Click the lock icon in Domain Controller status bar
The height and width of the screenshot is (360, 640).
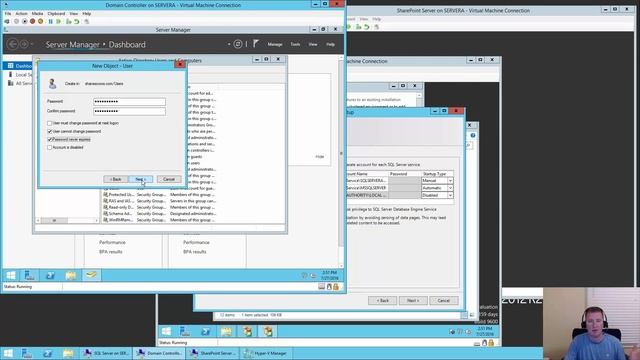click(x=336, y=287)
